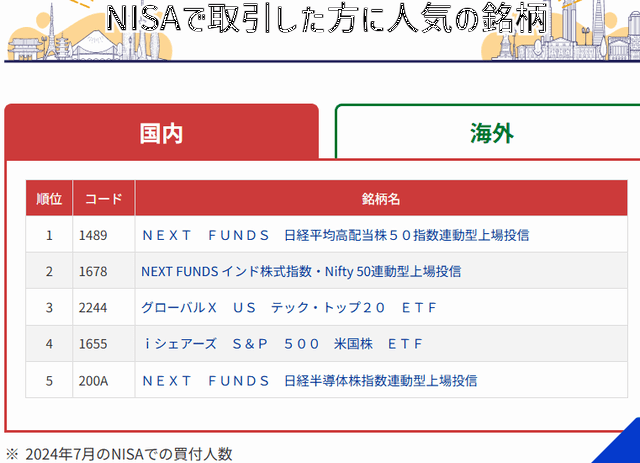
Task: Open NEXT FUNDS 日経半導体株指数 link
Action: point(309,380)
